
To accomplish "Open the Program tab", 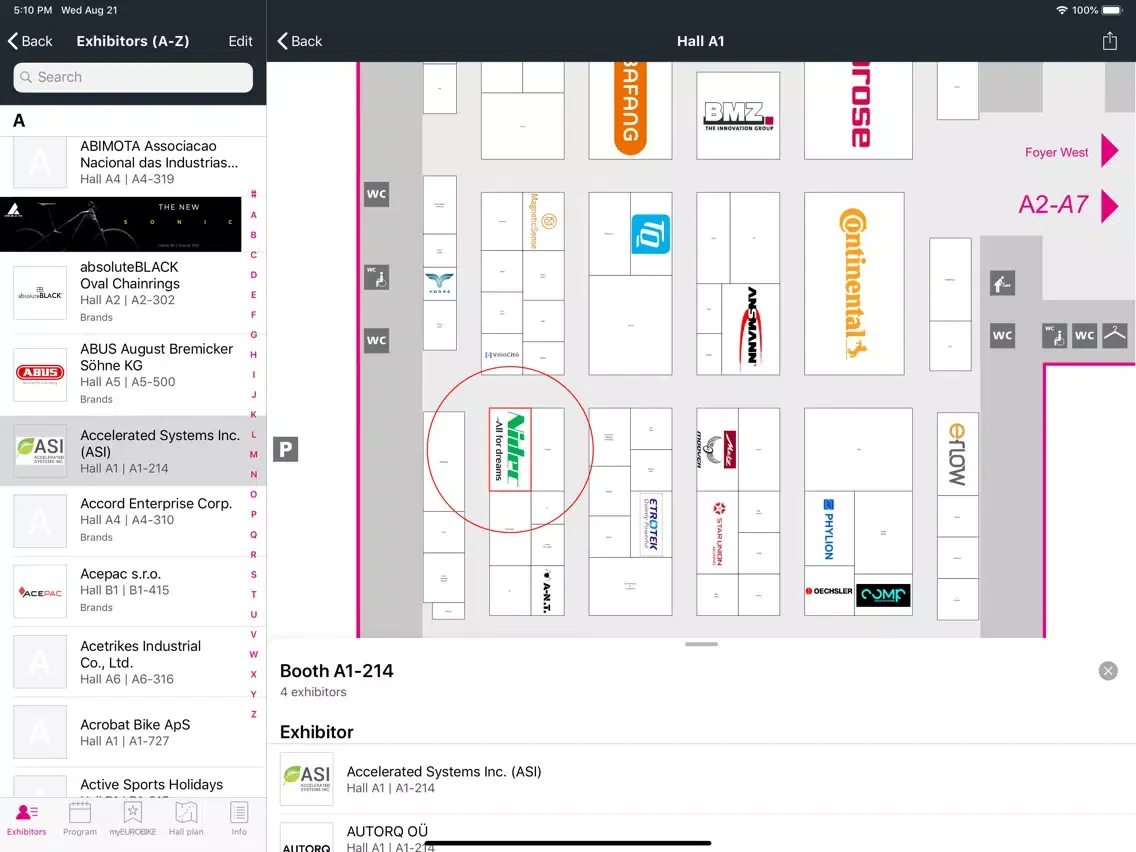I will point(80,819).
